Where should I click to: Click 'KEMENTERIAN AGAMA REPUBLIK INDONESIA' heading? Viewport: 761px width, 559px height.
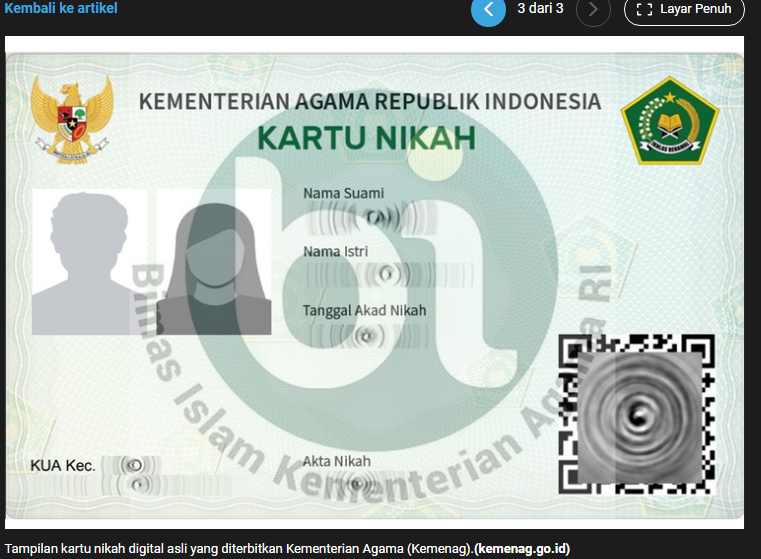click(370, 102)
